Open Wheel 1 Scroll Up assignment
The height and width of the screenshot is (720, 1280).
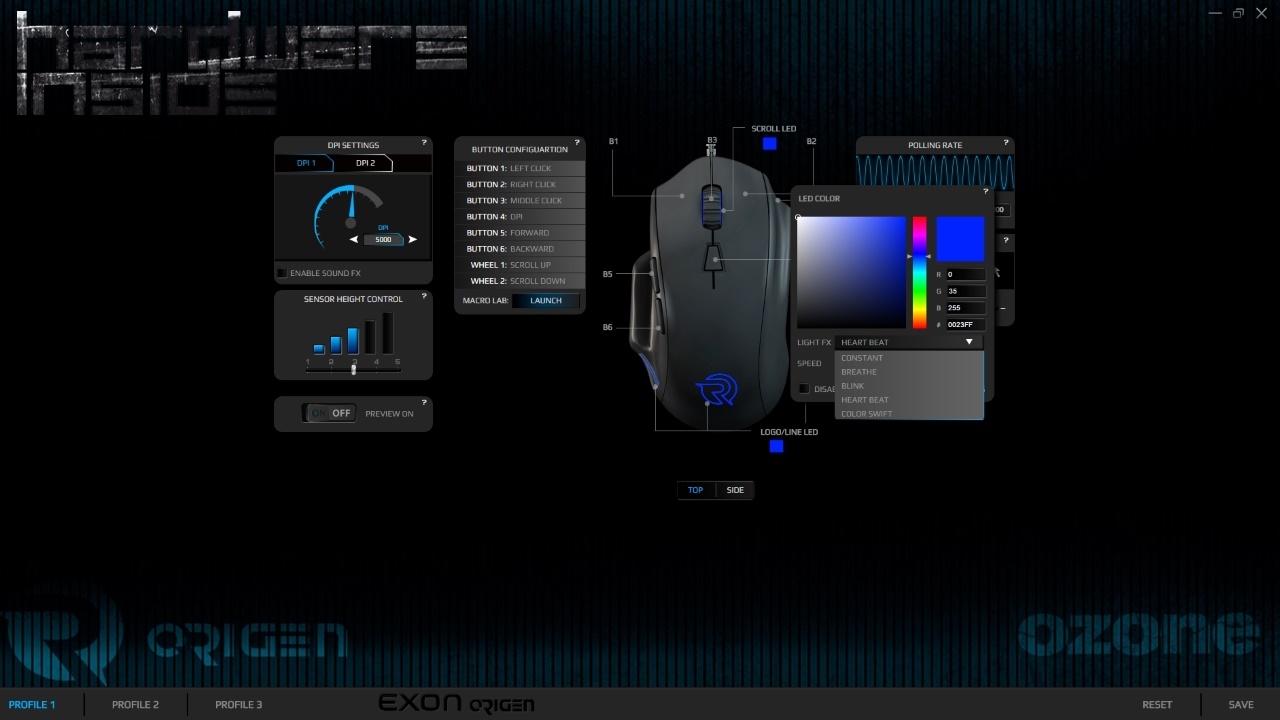click(x=520, y=265)
